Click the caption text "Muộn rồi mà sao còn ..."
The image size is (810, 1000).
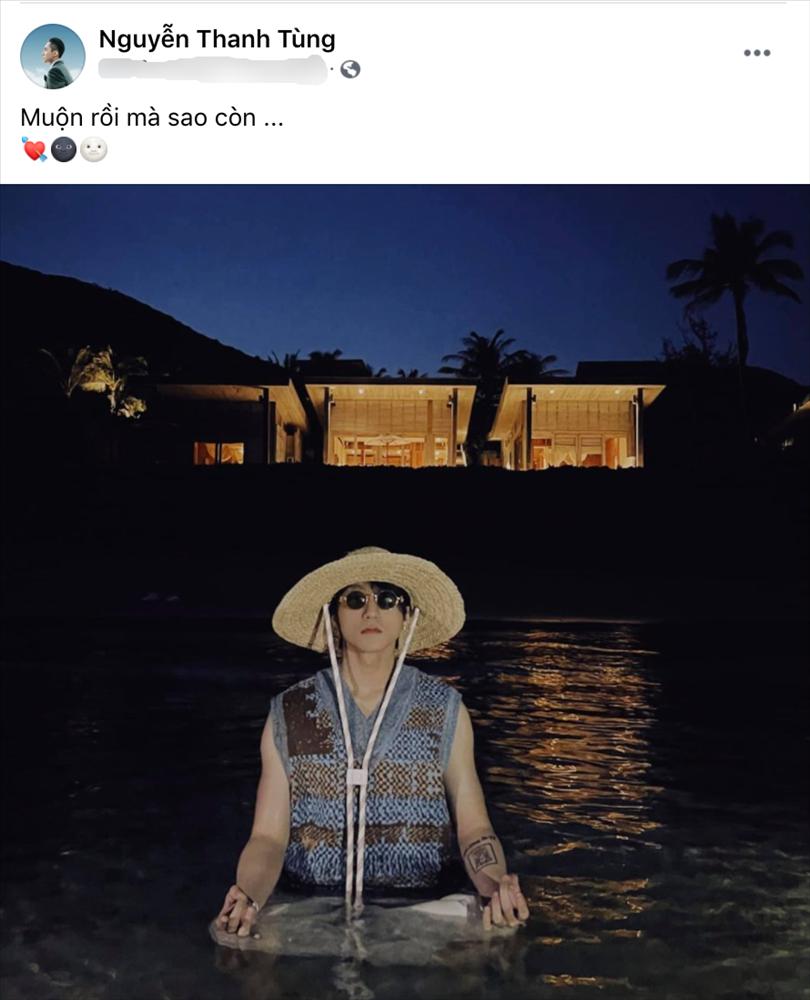(x=152, y=117)
